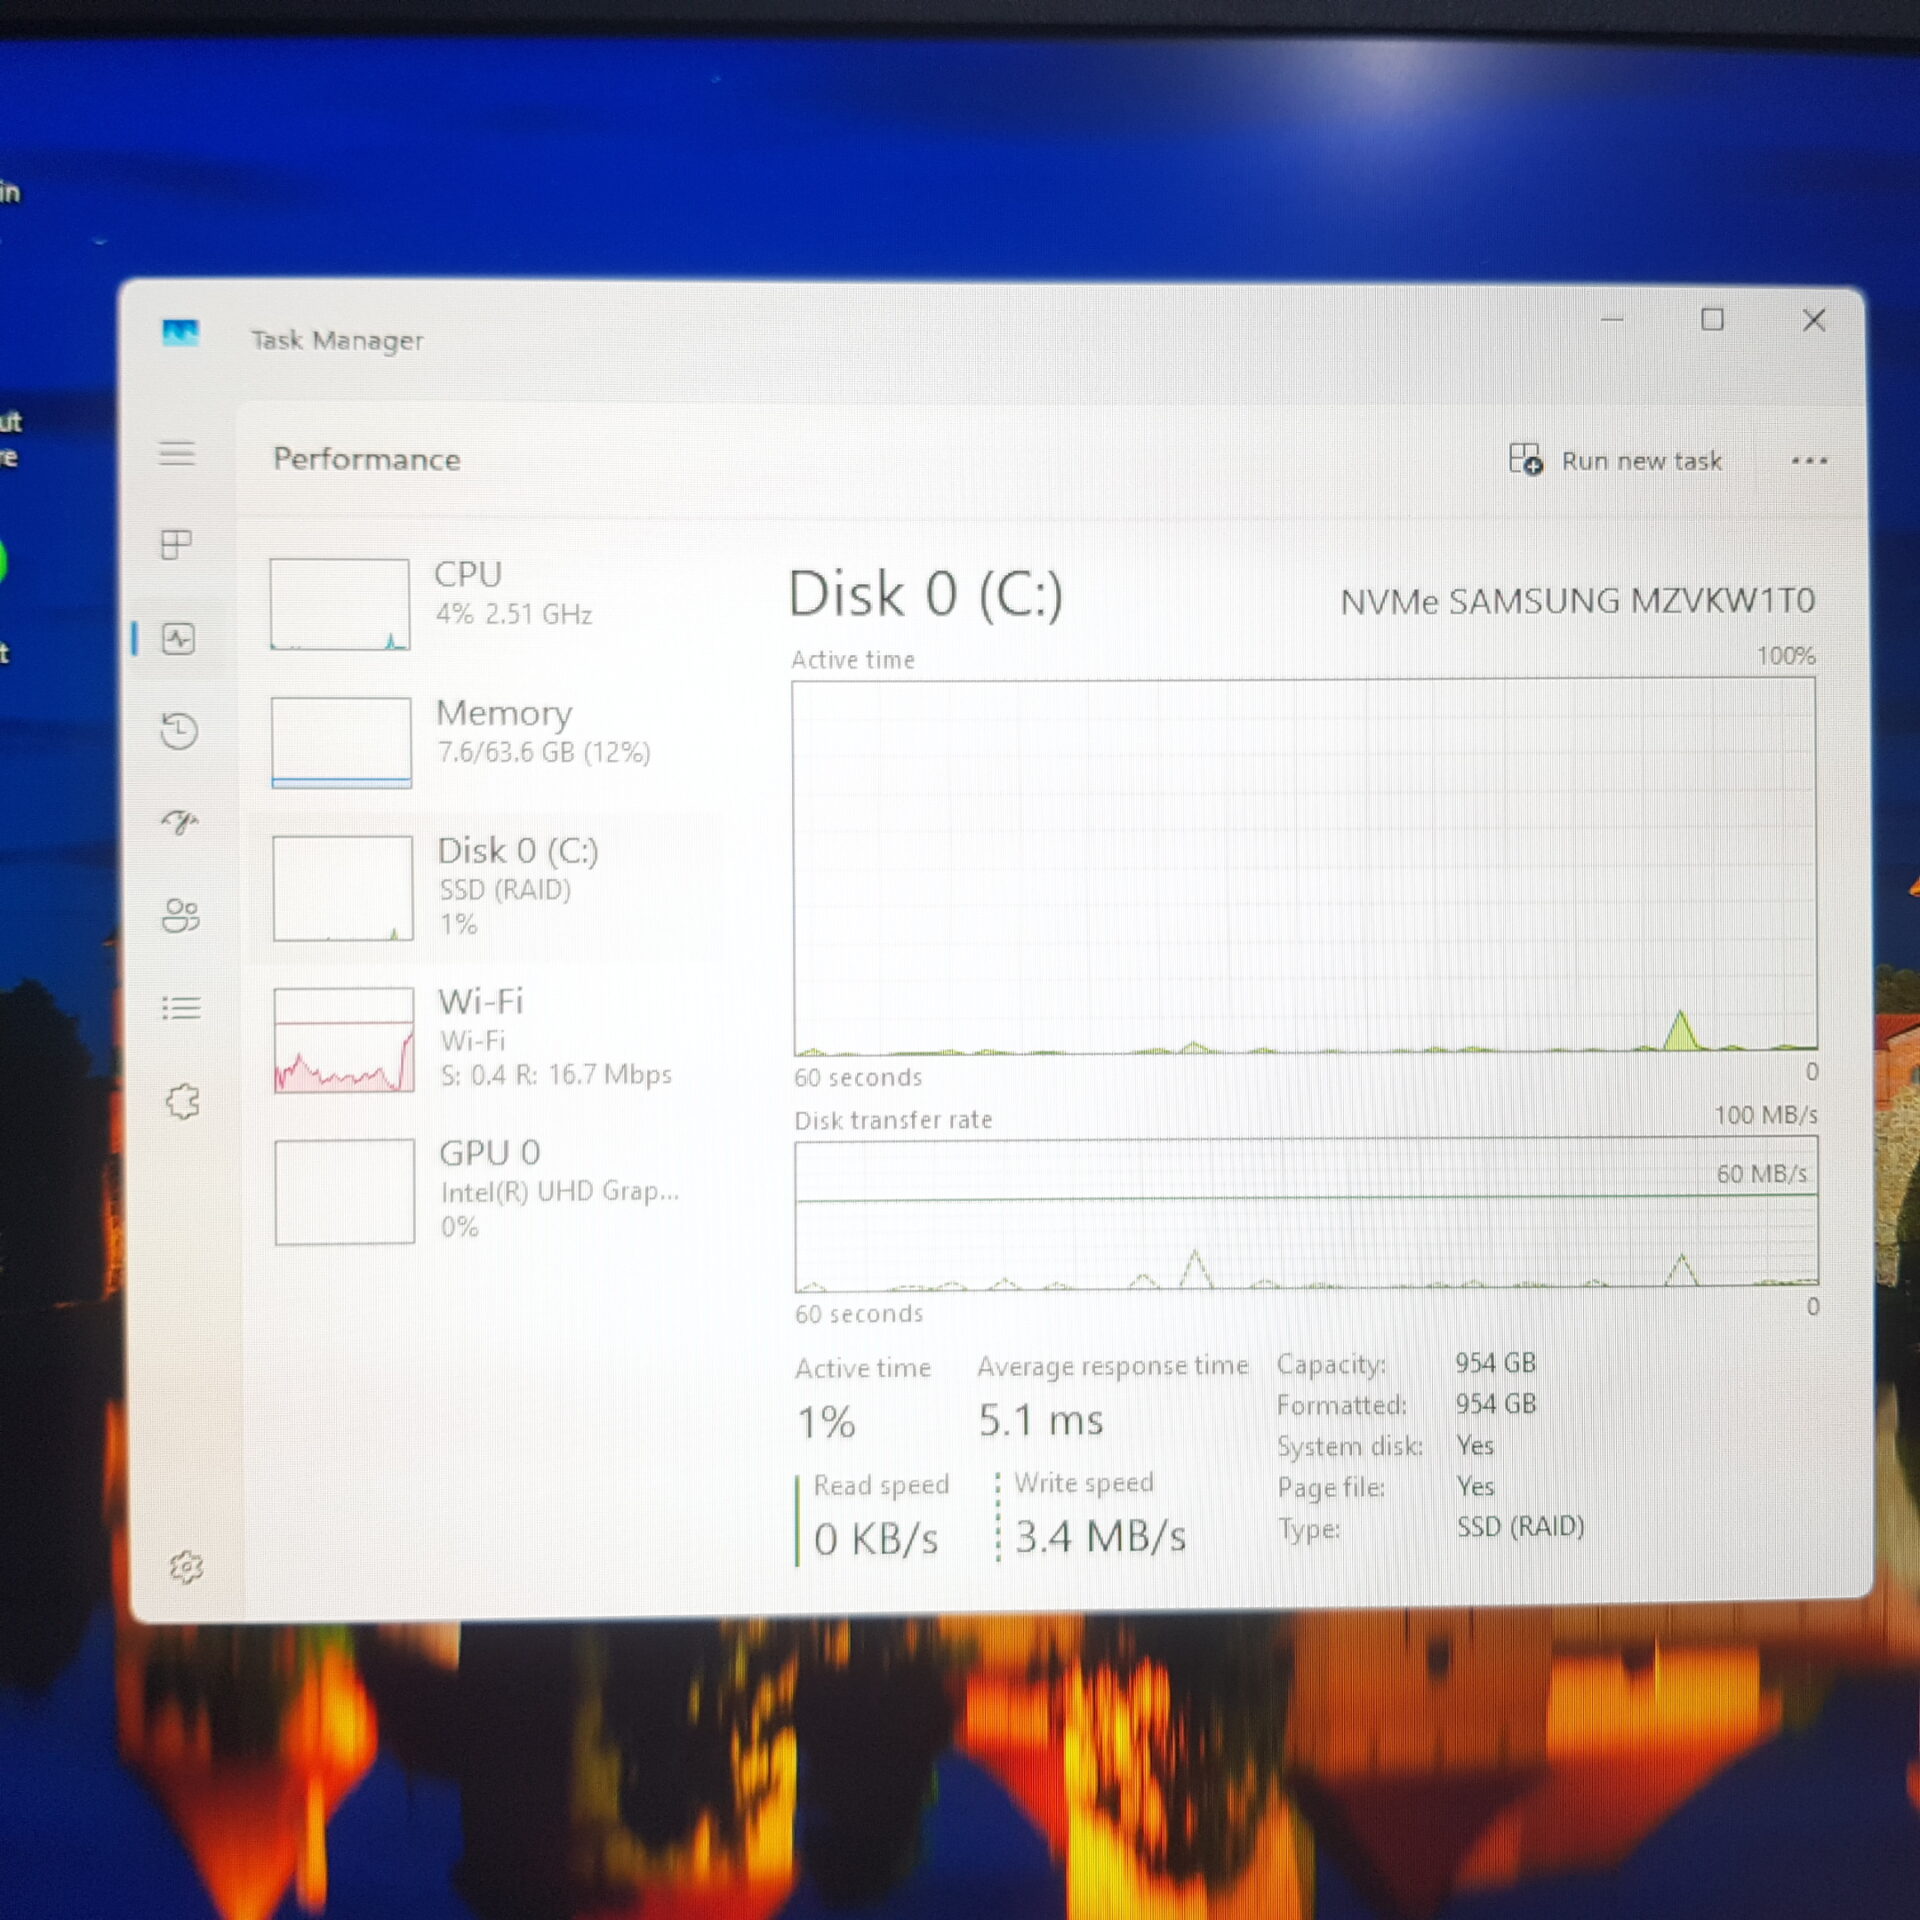Screen dimensions: 1920x1920
Task: Maximize the Task Manager window
Action: coord(1713,320)
